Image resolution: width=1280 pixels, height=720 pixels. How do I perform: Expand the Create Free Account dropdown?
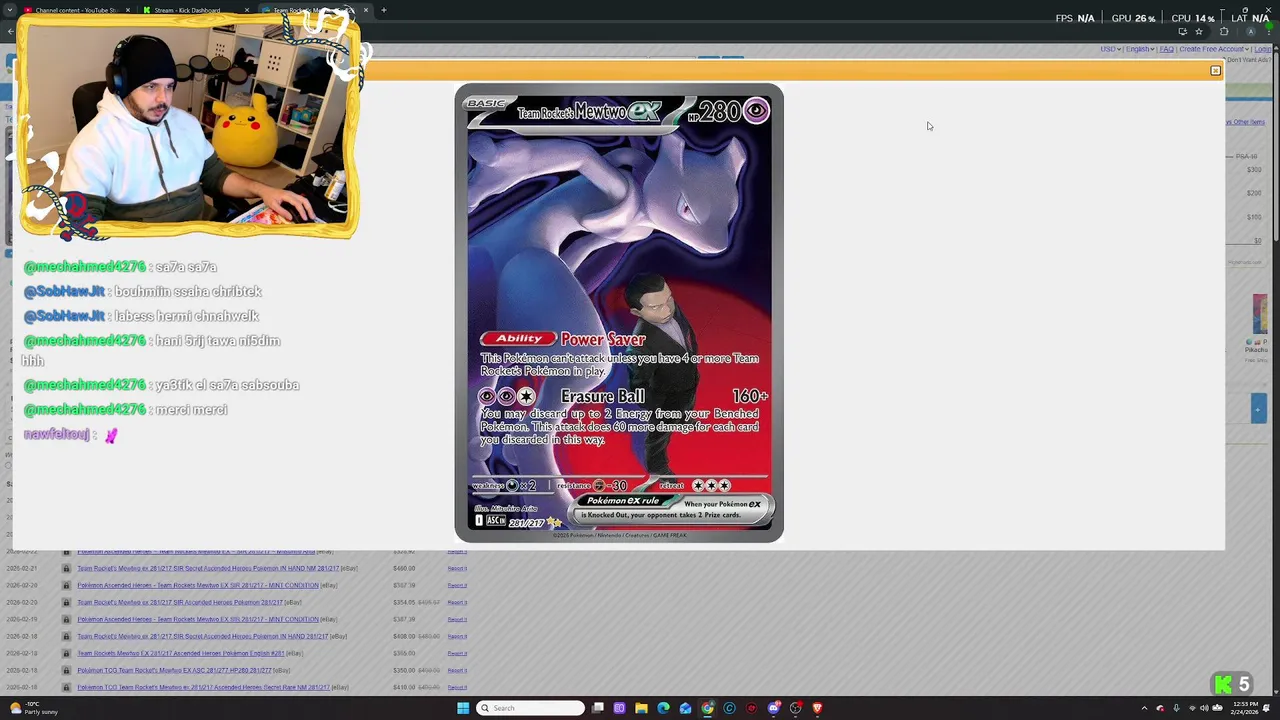click(x=1214, y=49)
